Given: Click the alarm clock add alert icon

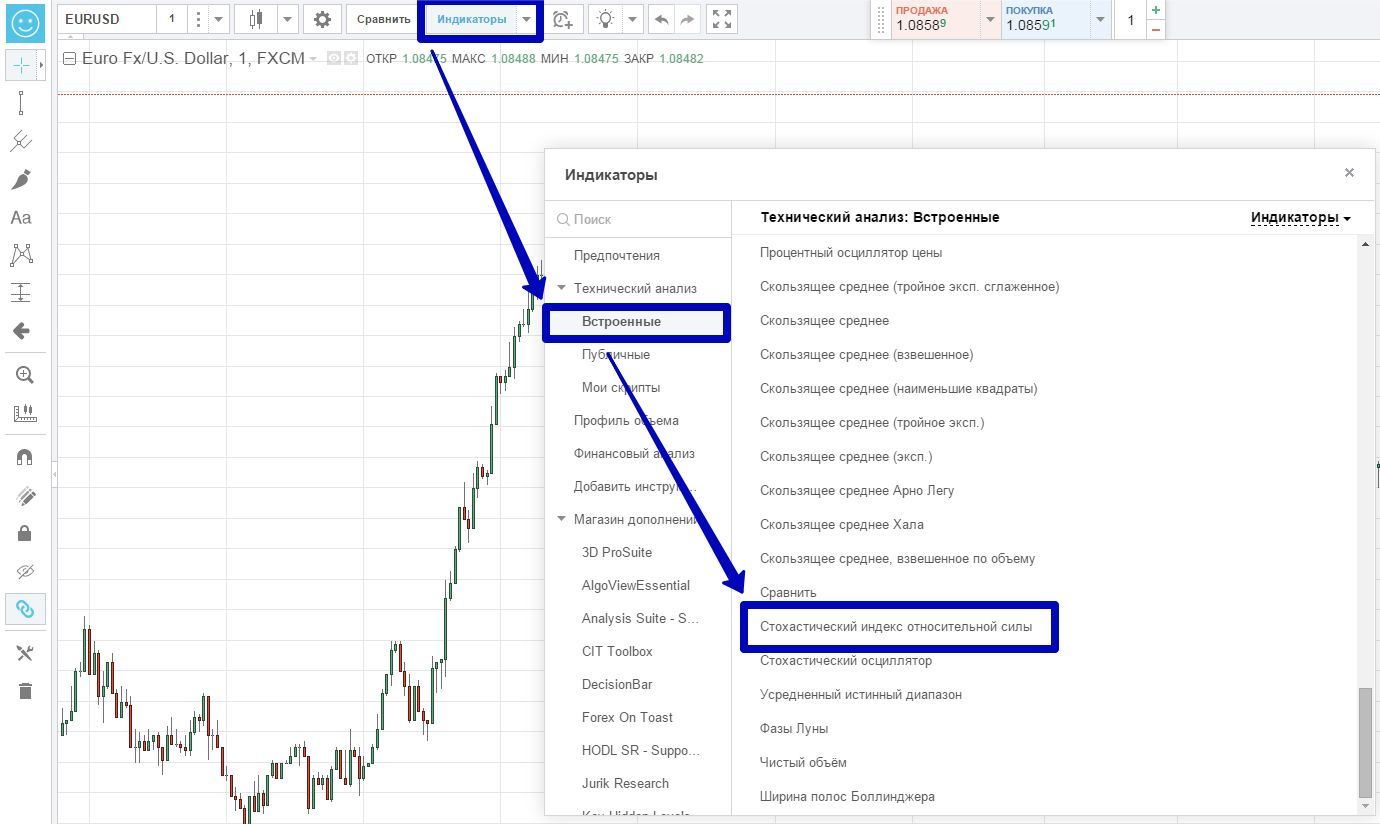Looking at the screenshot, I should point(563,19).
